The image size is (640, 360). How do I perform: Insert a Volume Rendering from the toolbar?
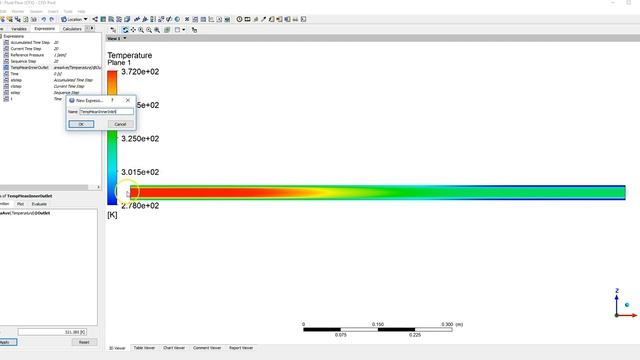coord(127,19)
